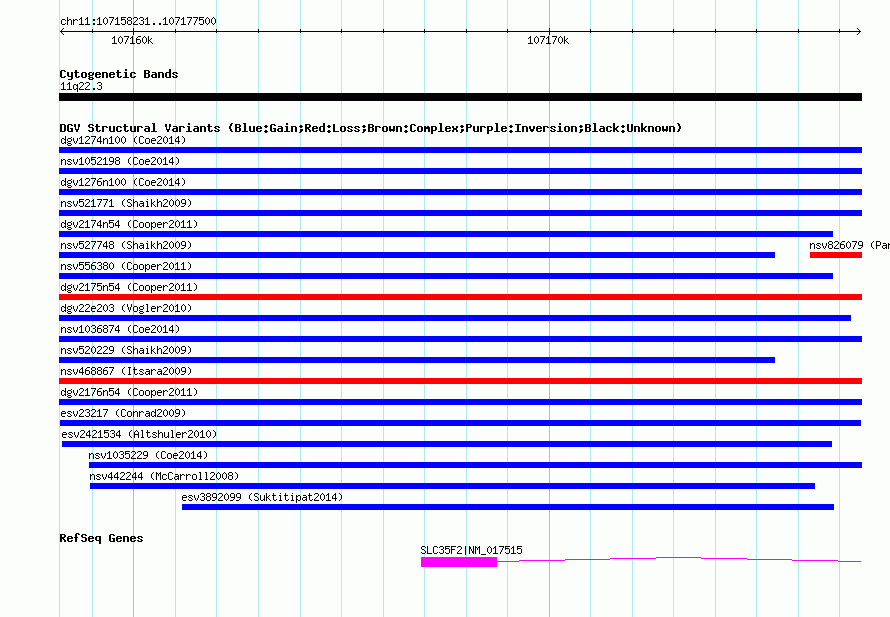
Task: Click the 107170k ruler position marker
Action: [548, 41]
